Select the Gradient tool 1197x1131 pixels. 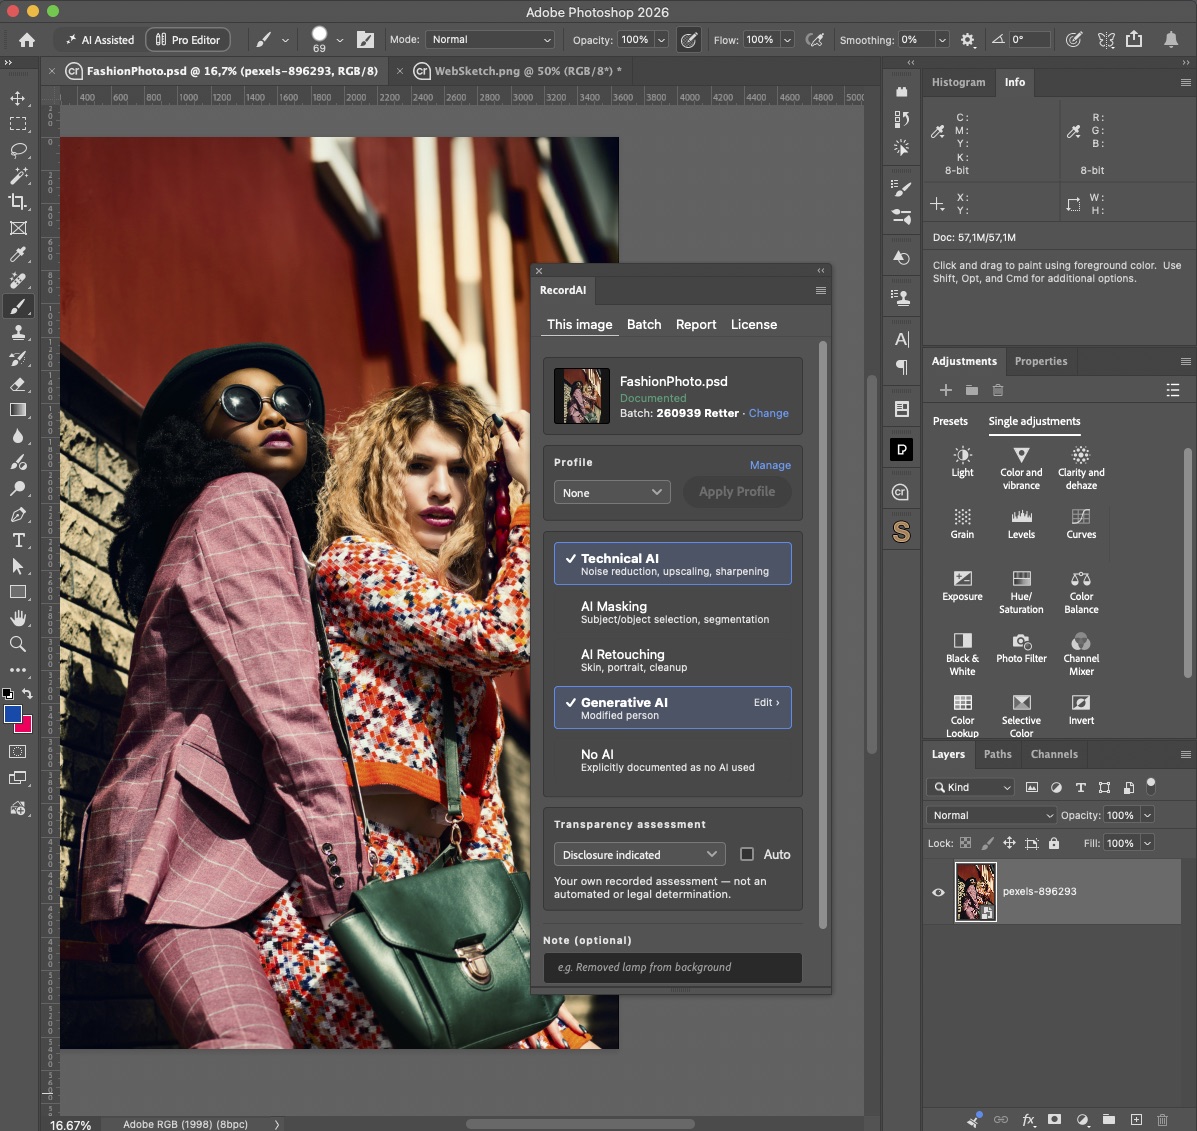point(18,411)
